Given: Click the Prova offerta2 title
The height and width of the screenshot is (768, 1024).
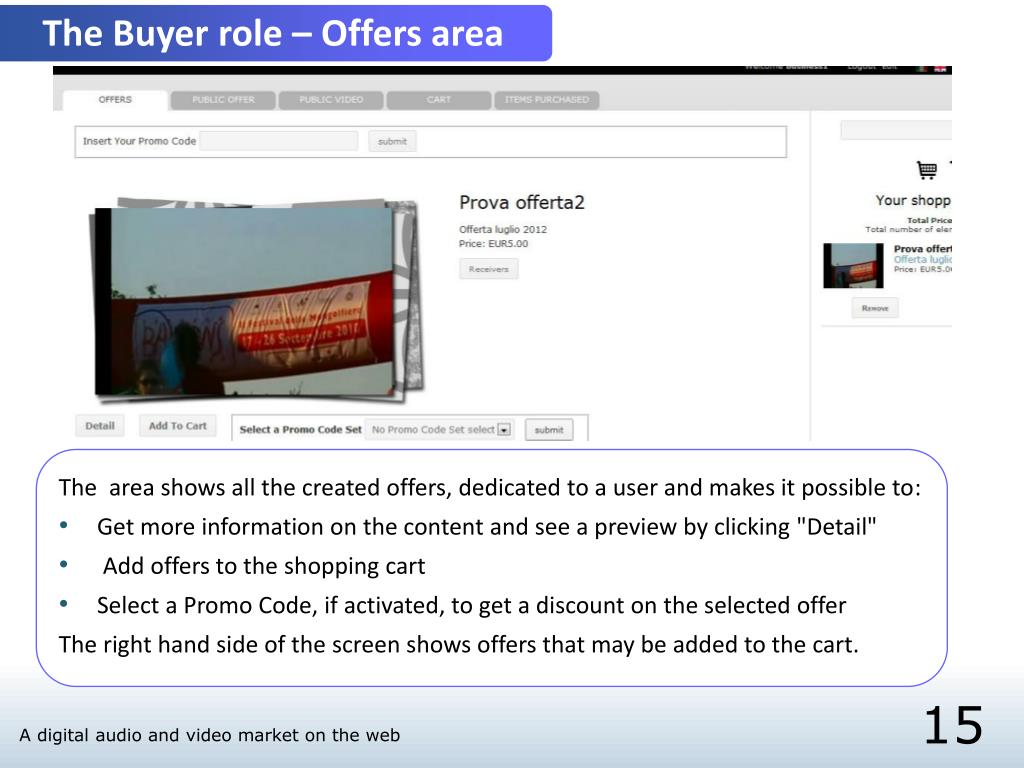Looking at the screenshot, I should [x=522, y=202].
